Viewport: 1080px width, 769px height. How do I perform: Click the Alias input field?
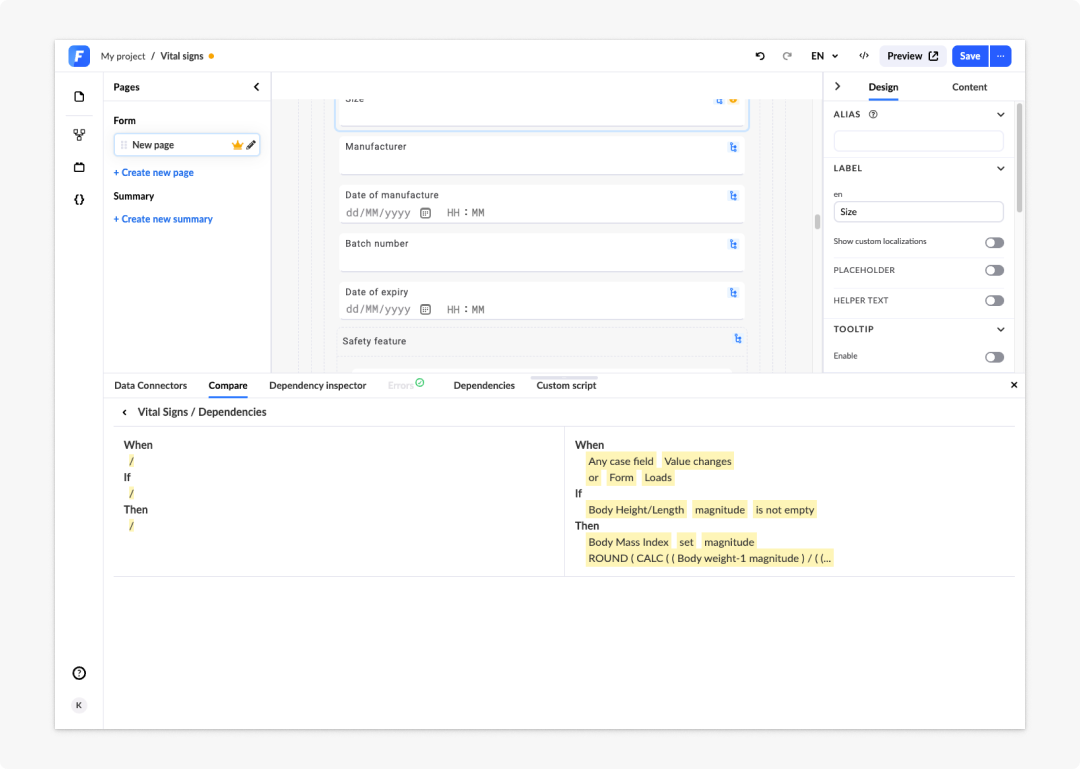coord(918,141)
